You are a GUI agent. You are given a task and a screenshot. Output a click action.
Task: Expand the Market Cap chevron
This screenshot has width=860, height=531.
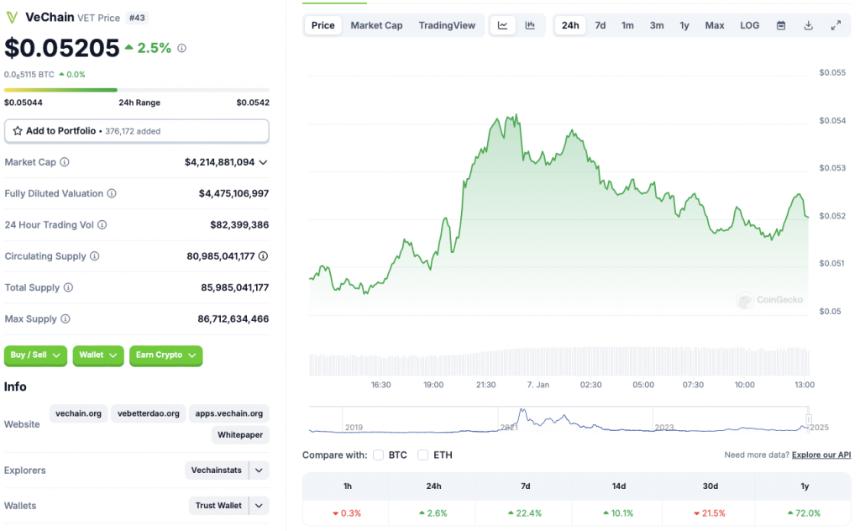click(263, 162)
